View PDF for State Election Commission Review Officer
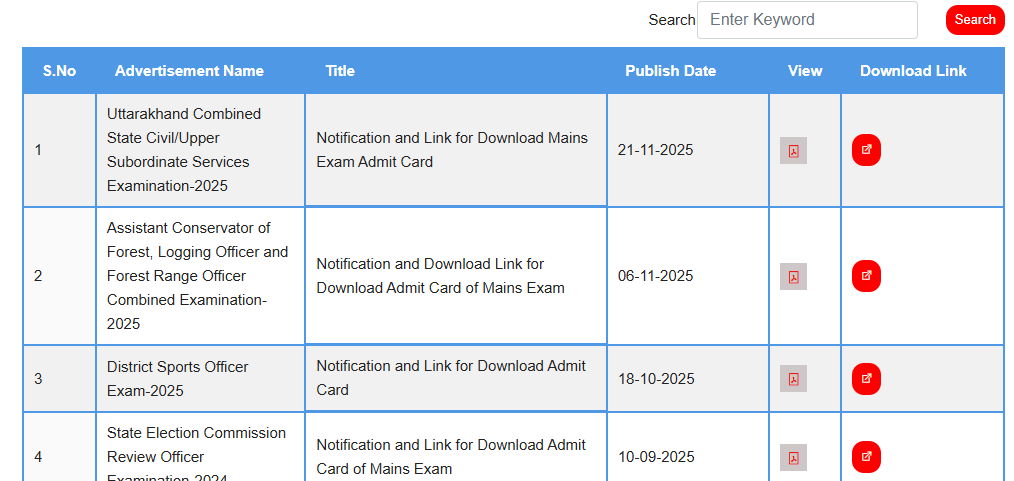This screenshot has width=1014, height=481. point(793,458)
